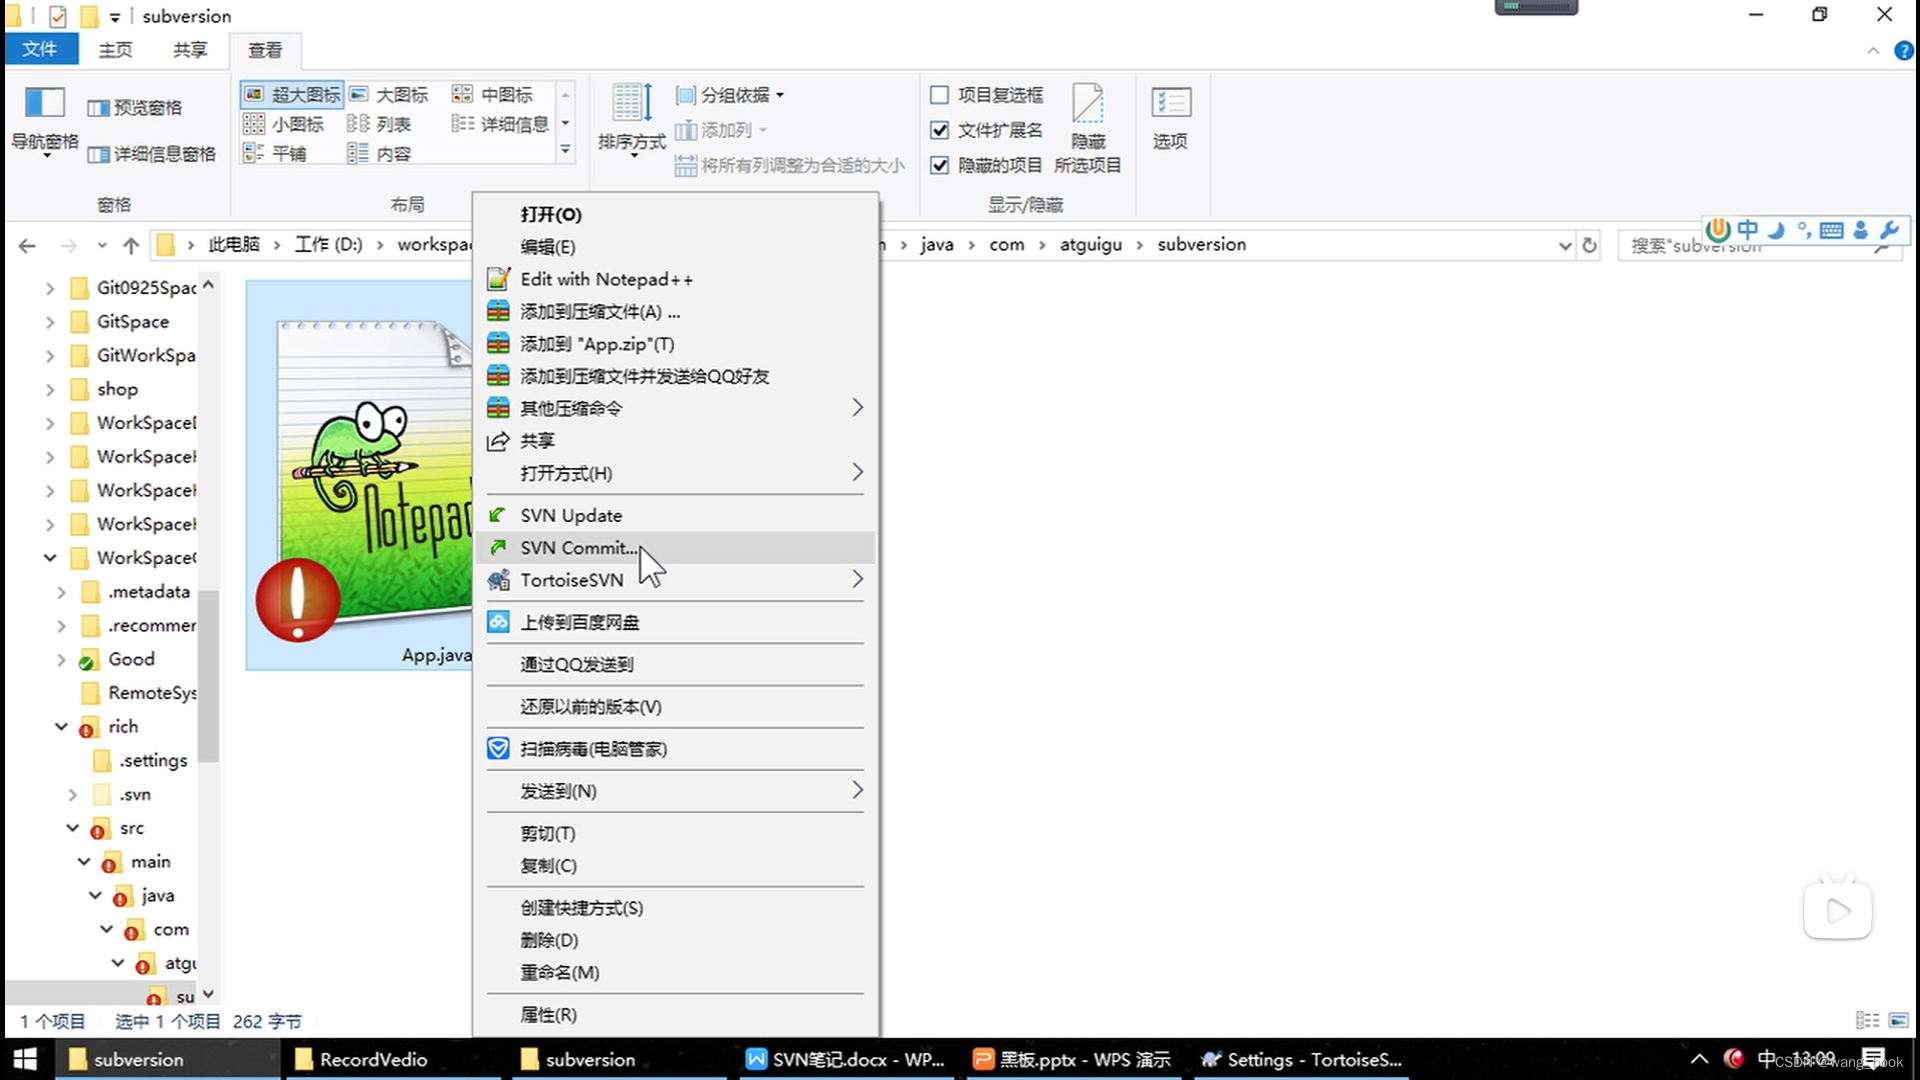
Task: Expand the 发送到 submenu arrow
Action: pyautogui.click(x=857, y=790)
